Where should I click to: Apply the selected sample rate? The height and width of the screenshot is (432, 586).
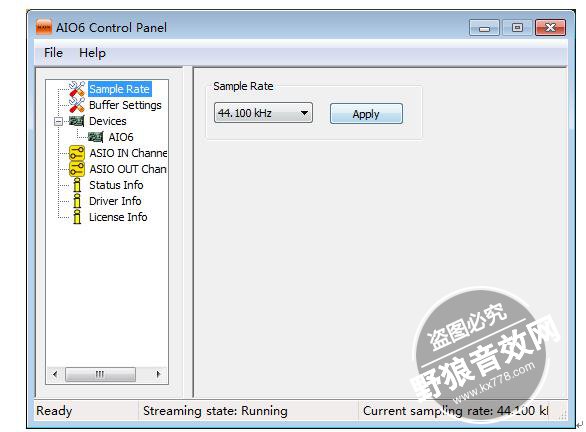point(366,114)
